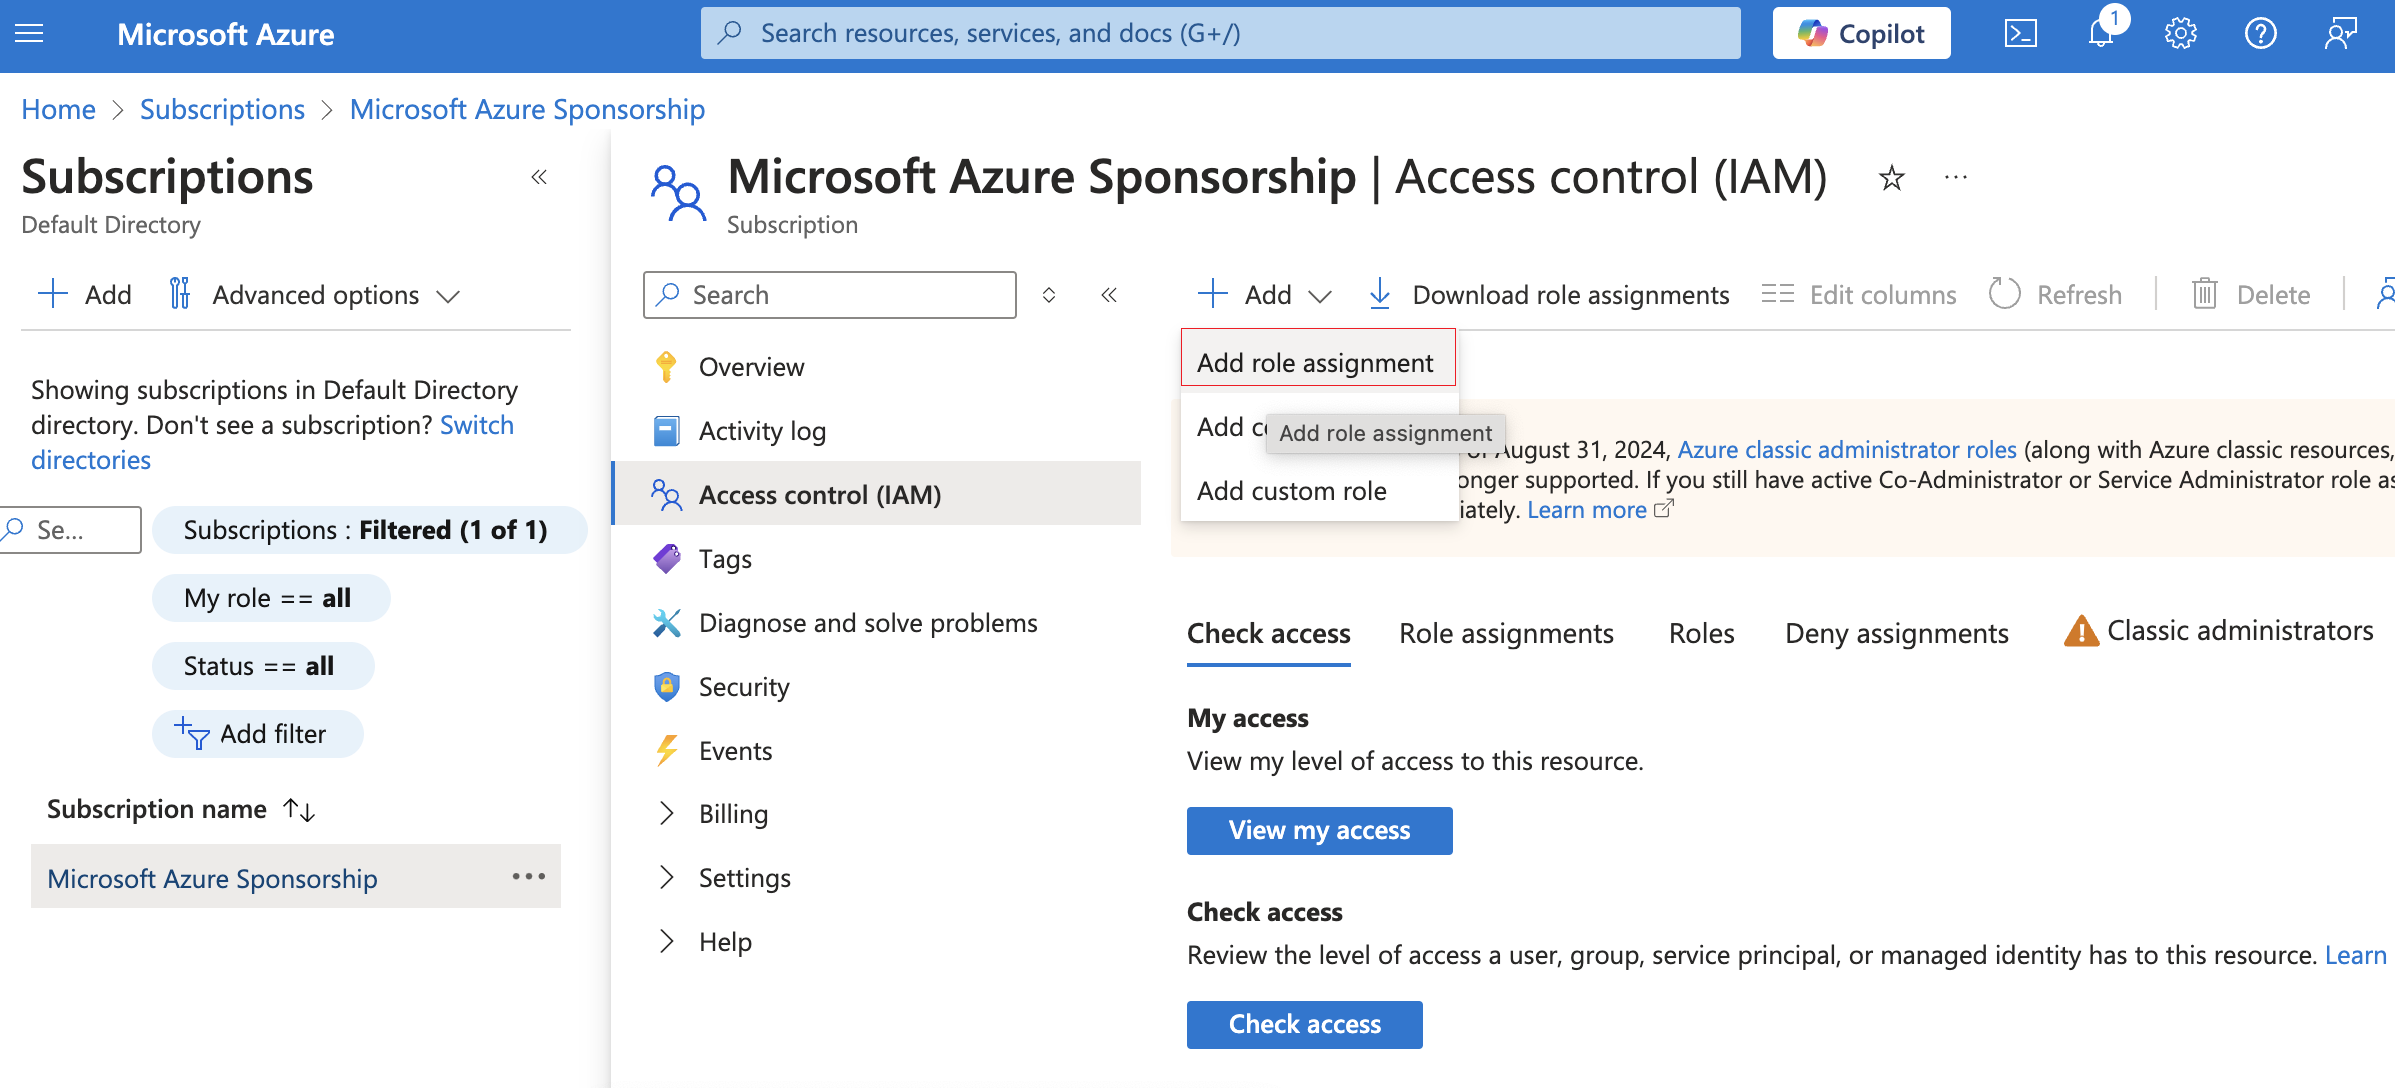Open Azure classic administrator roles link
This screenshot has height=1088, width=2395.
tap(1846, 450)
